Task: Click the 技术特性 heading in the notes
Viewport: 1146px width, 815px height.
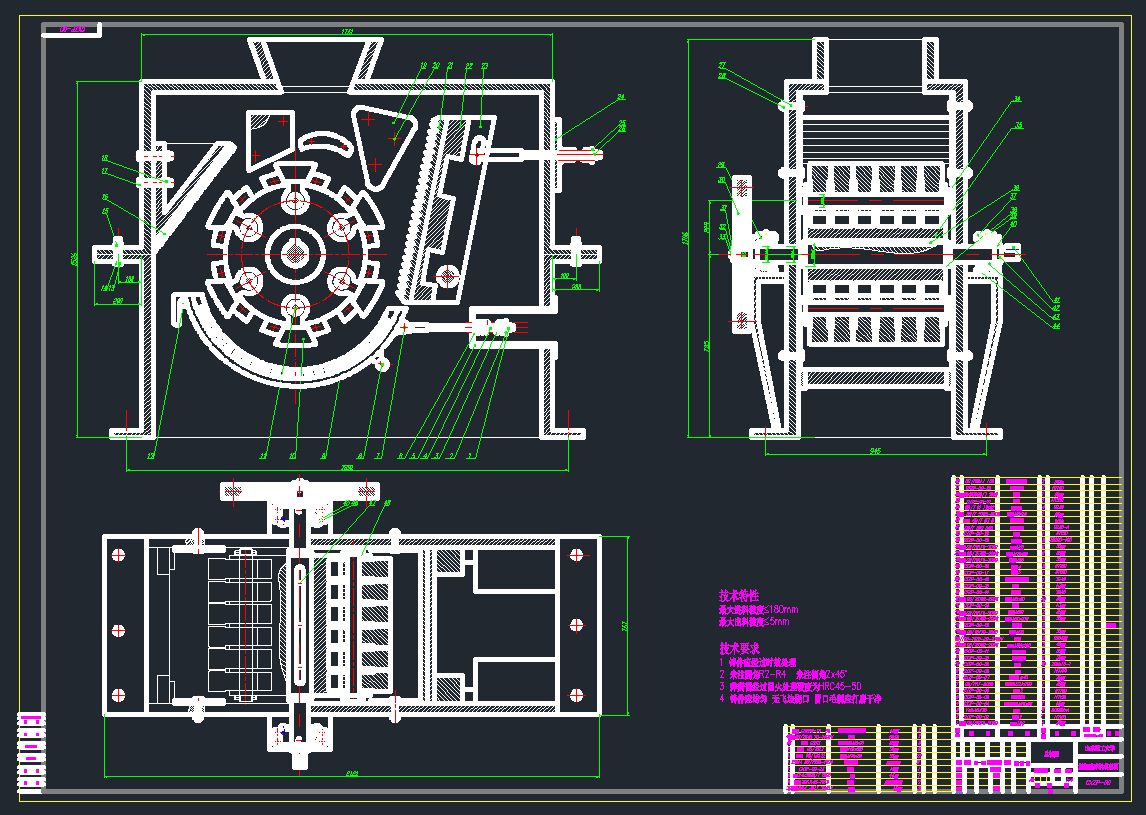Action: point(738,596)
